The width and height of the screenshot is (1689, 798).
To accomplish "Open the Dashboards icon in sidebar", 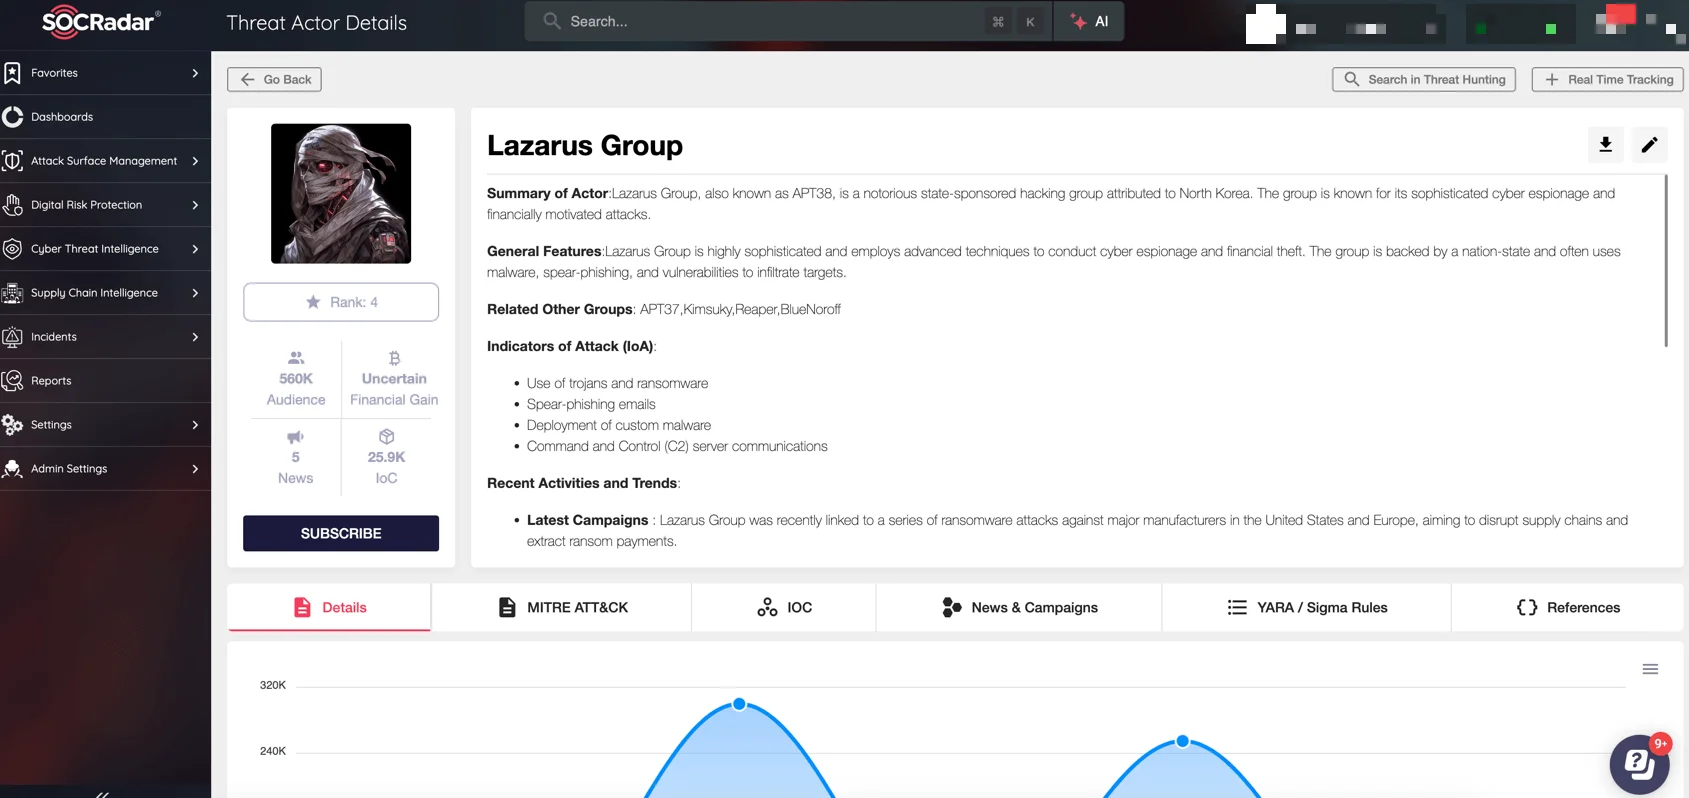I will pos(12,117).
